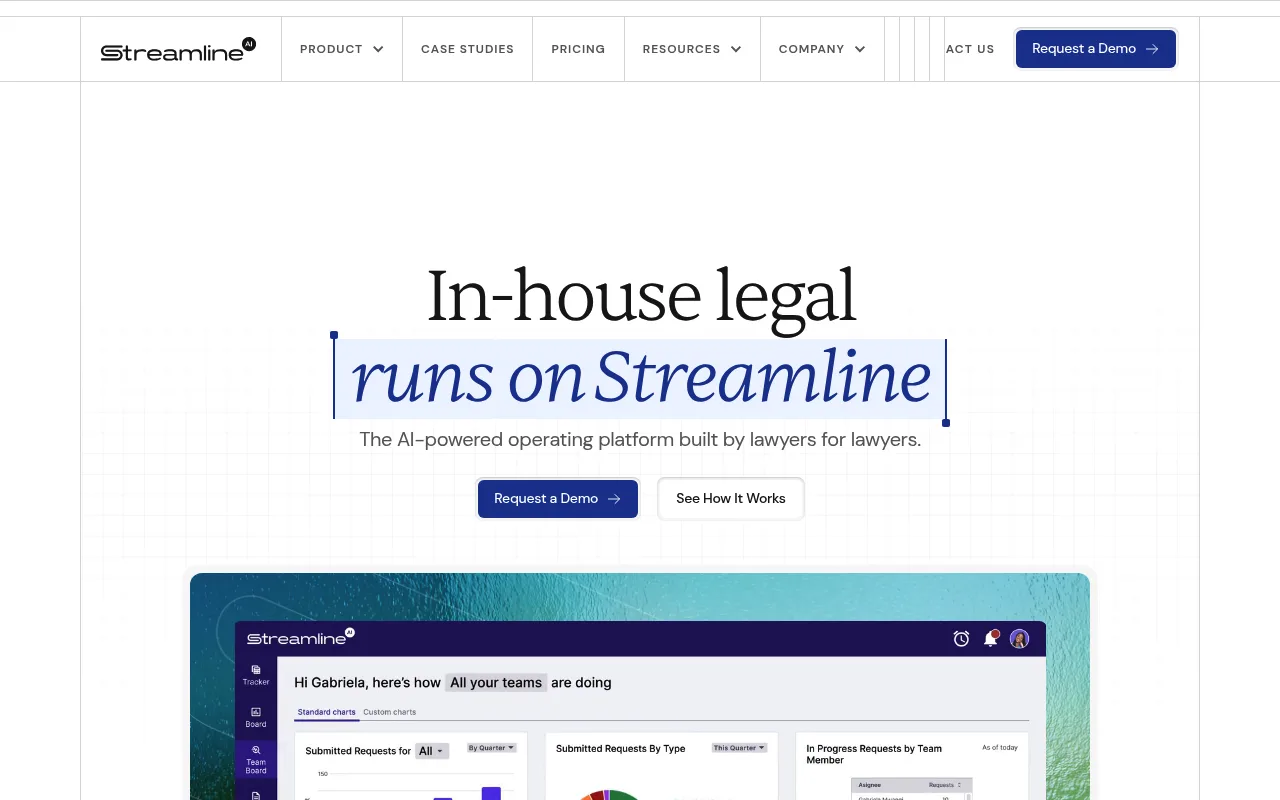Click the highlighted "runs on Streamline" text
1280x800 pixels.
(x=640, y=379)
